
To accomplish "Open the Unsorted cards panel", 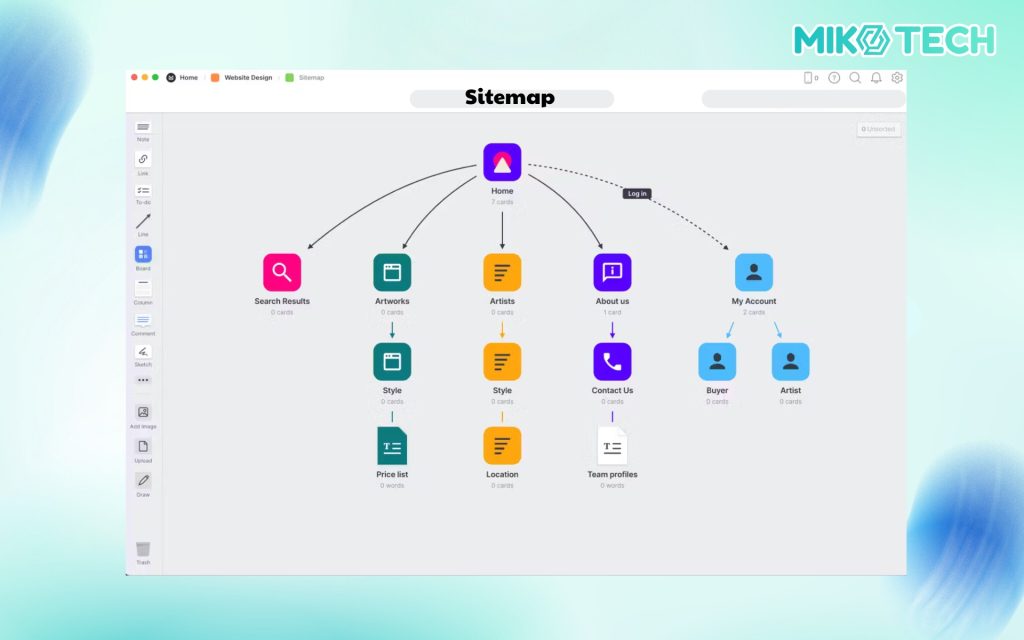I will coord(879,129).
